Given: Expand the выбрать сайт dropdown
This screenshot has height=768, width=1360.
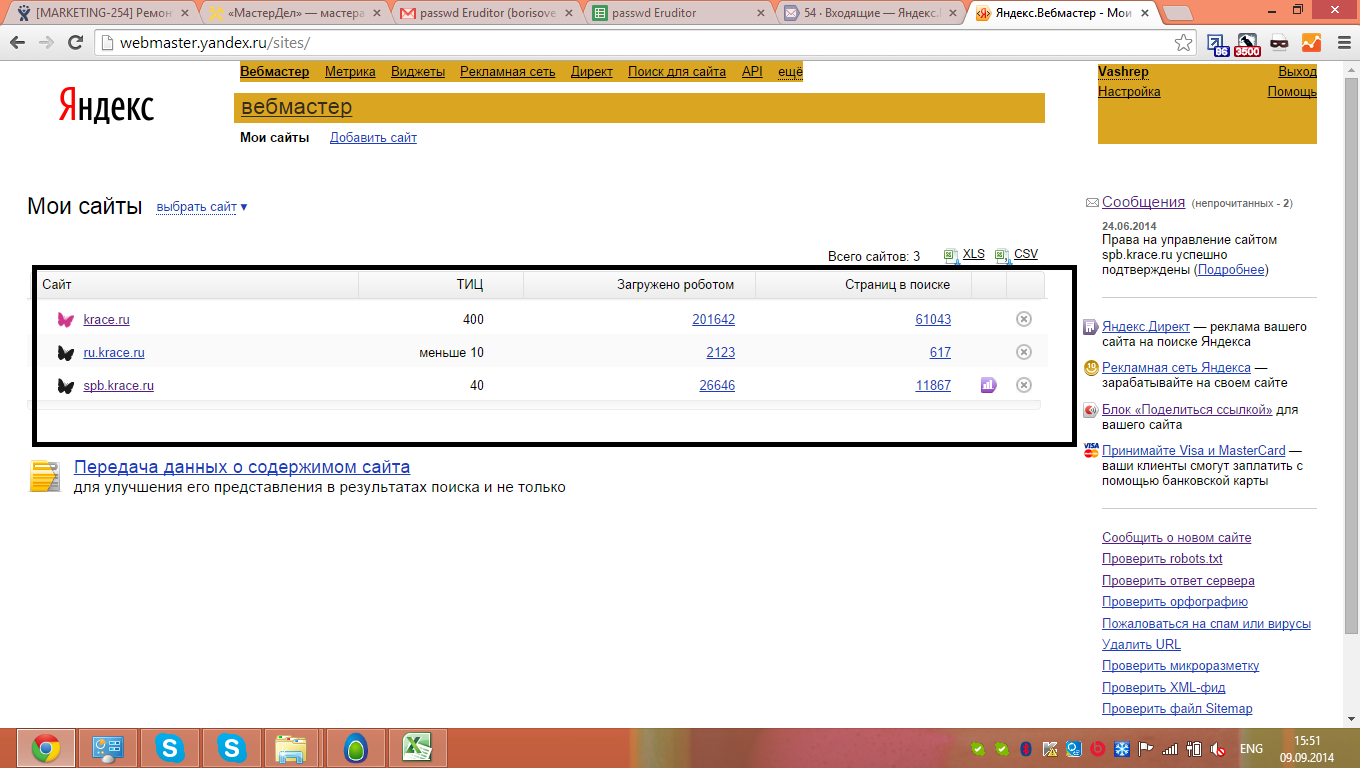Looking at the screenshot, I should click(x=202, y=207).
